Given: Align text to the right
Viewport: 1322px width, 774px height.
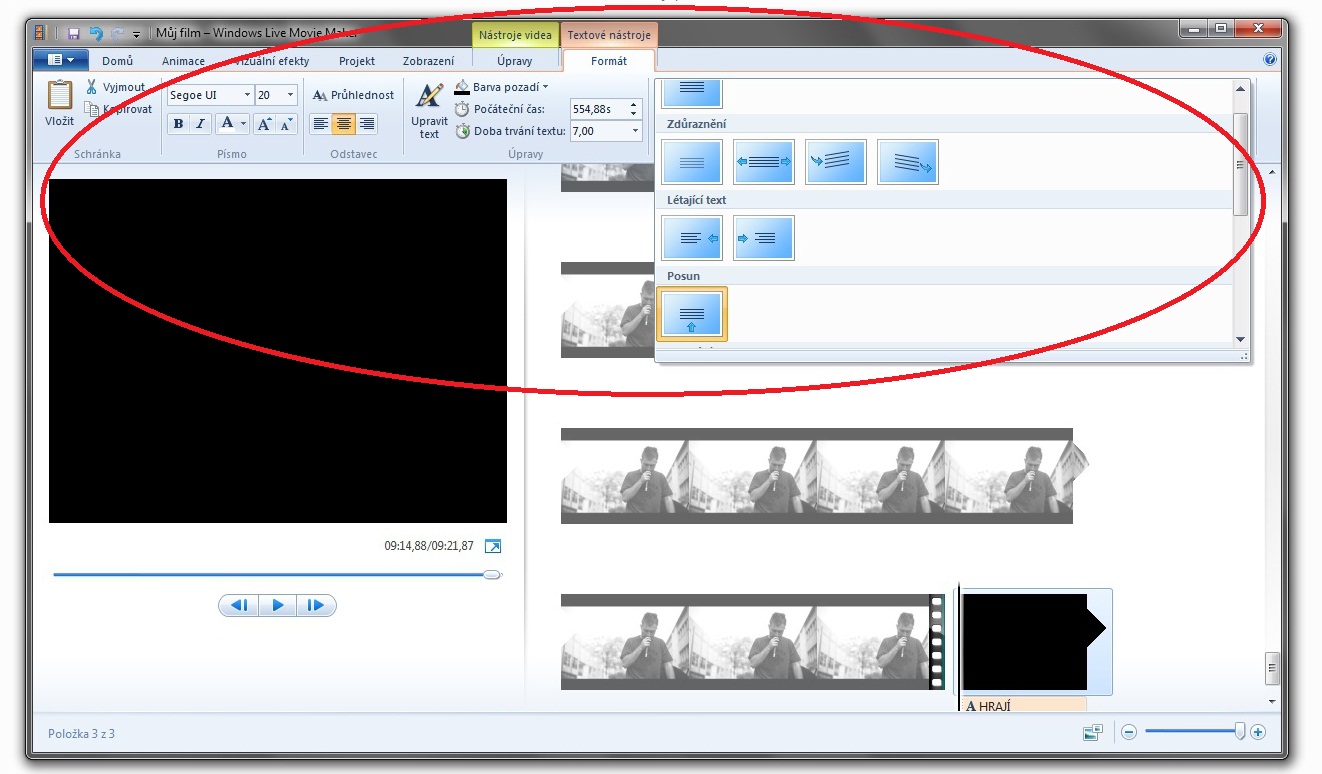Looking at the screenshot, I should tap(367, 124).
